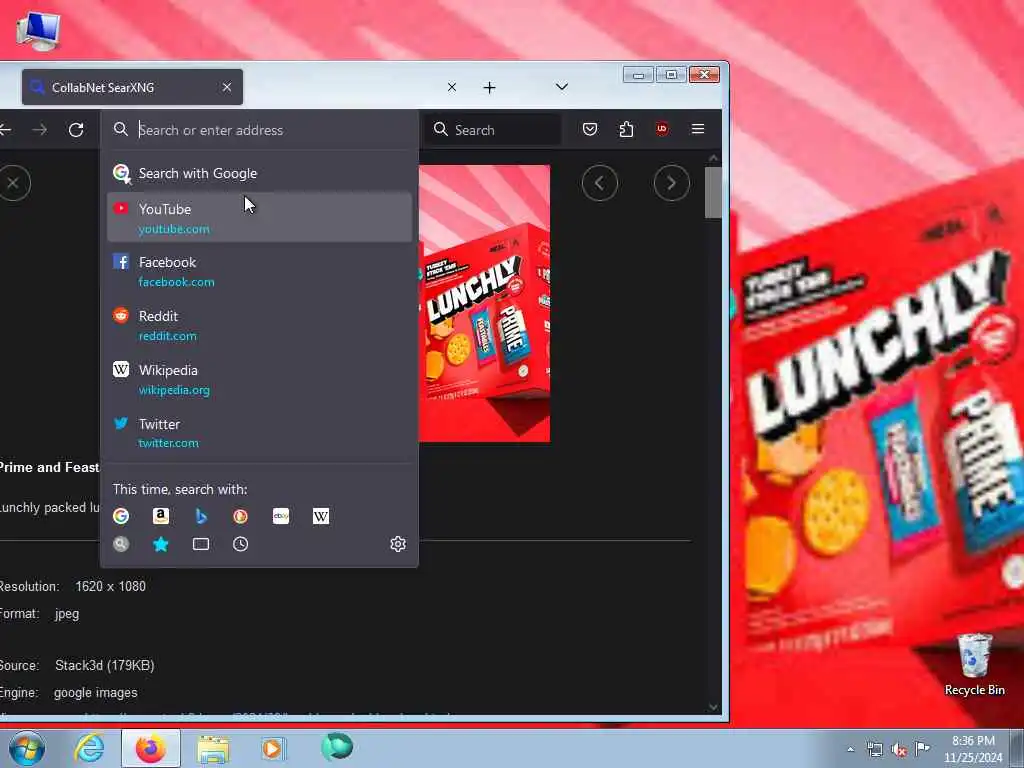
Task: Show previous image with left arrow circle
Action: pos(600,183)
